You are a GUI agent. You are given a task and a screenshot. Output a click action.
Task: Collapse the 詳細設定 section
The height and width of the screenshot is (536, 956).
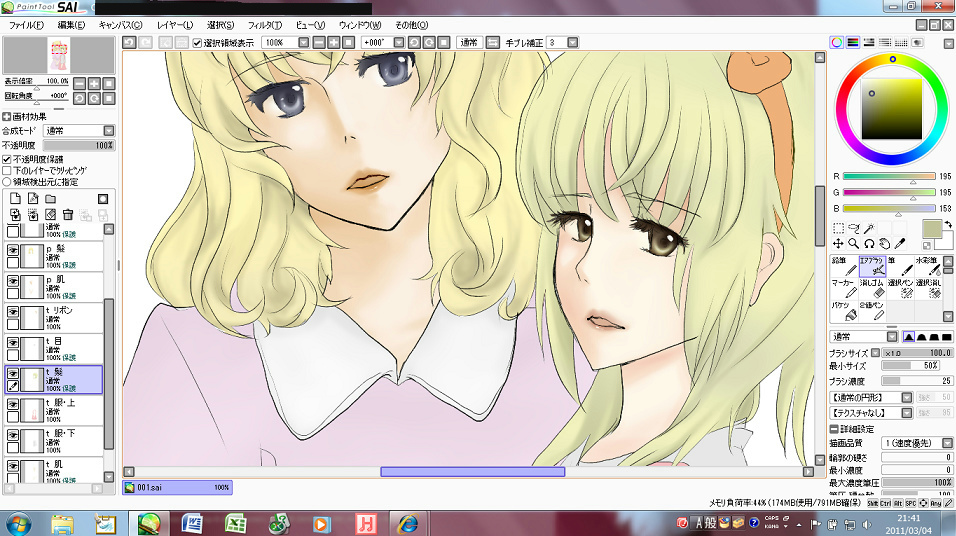point(834,429)
